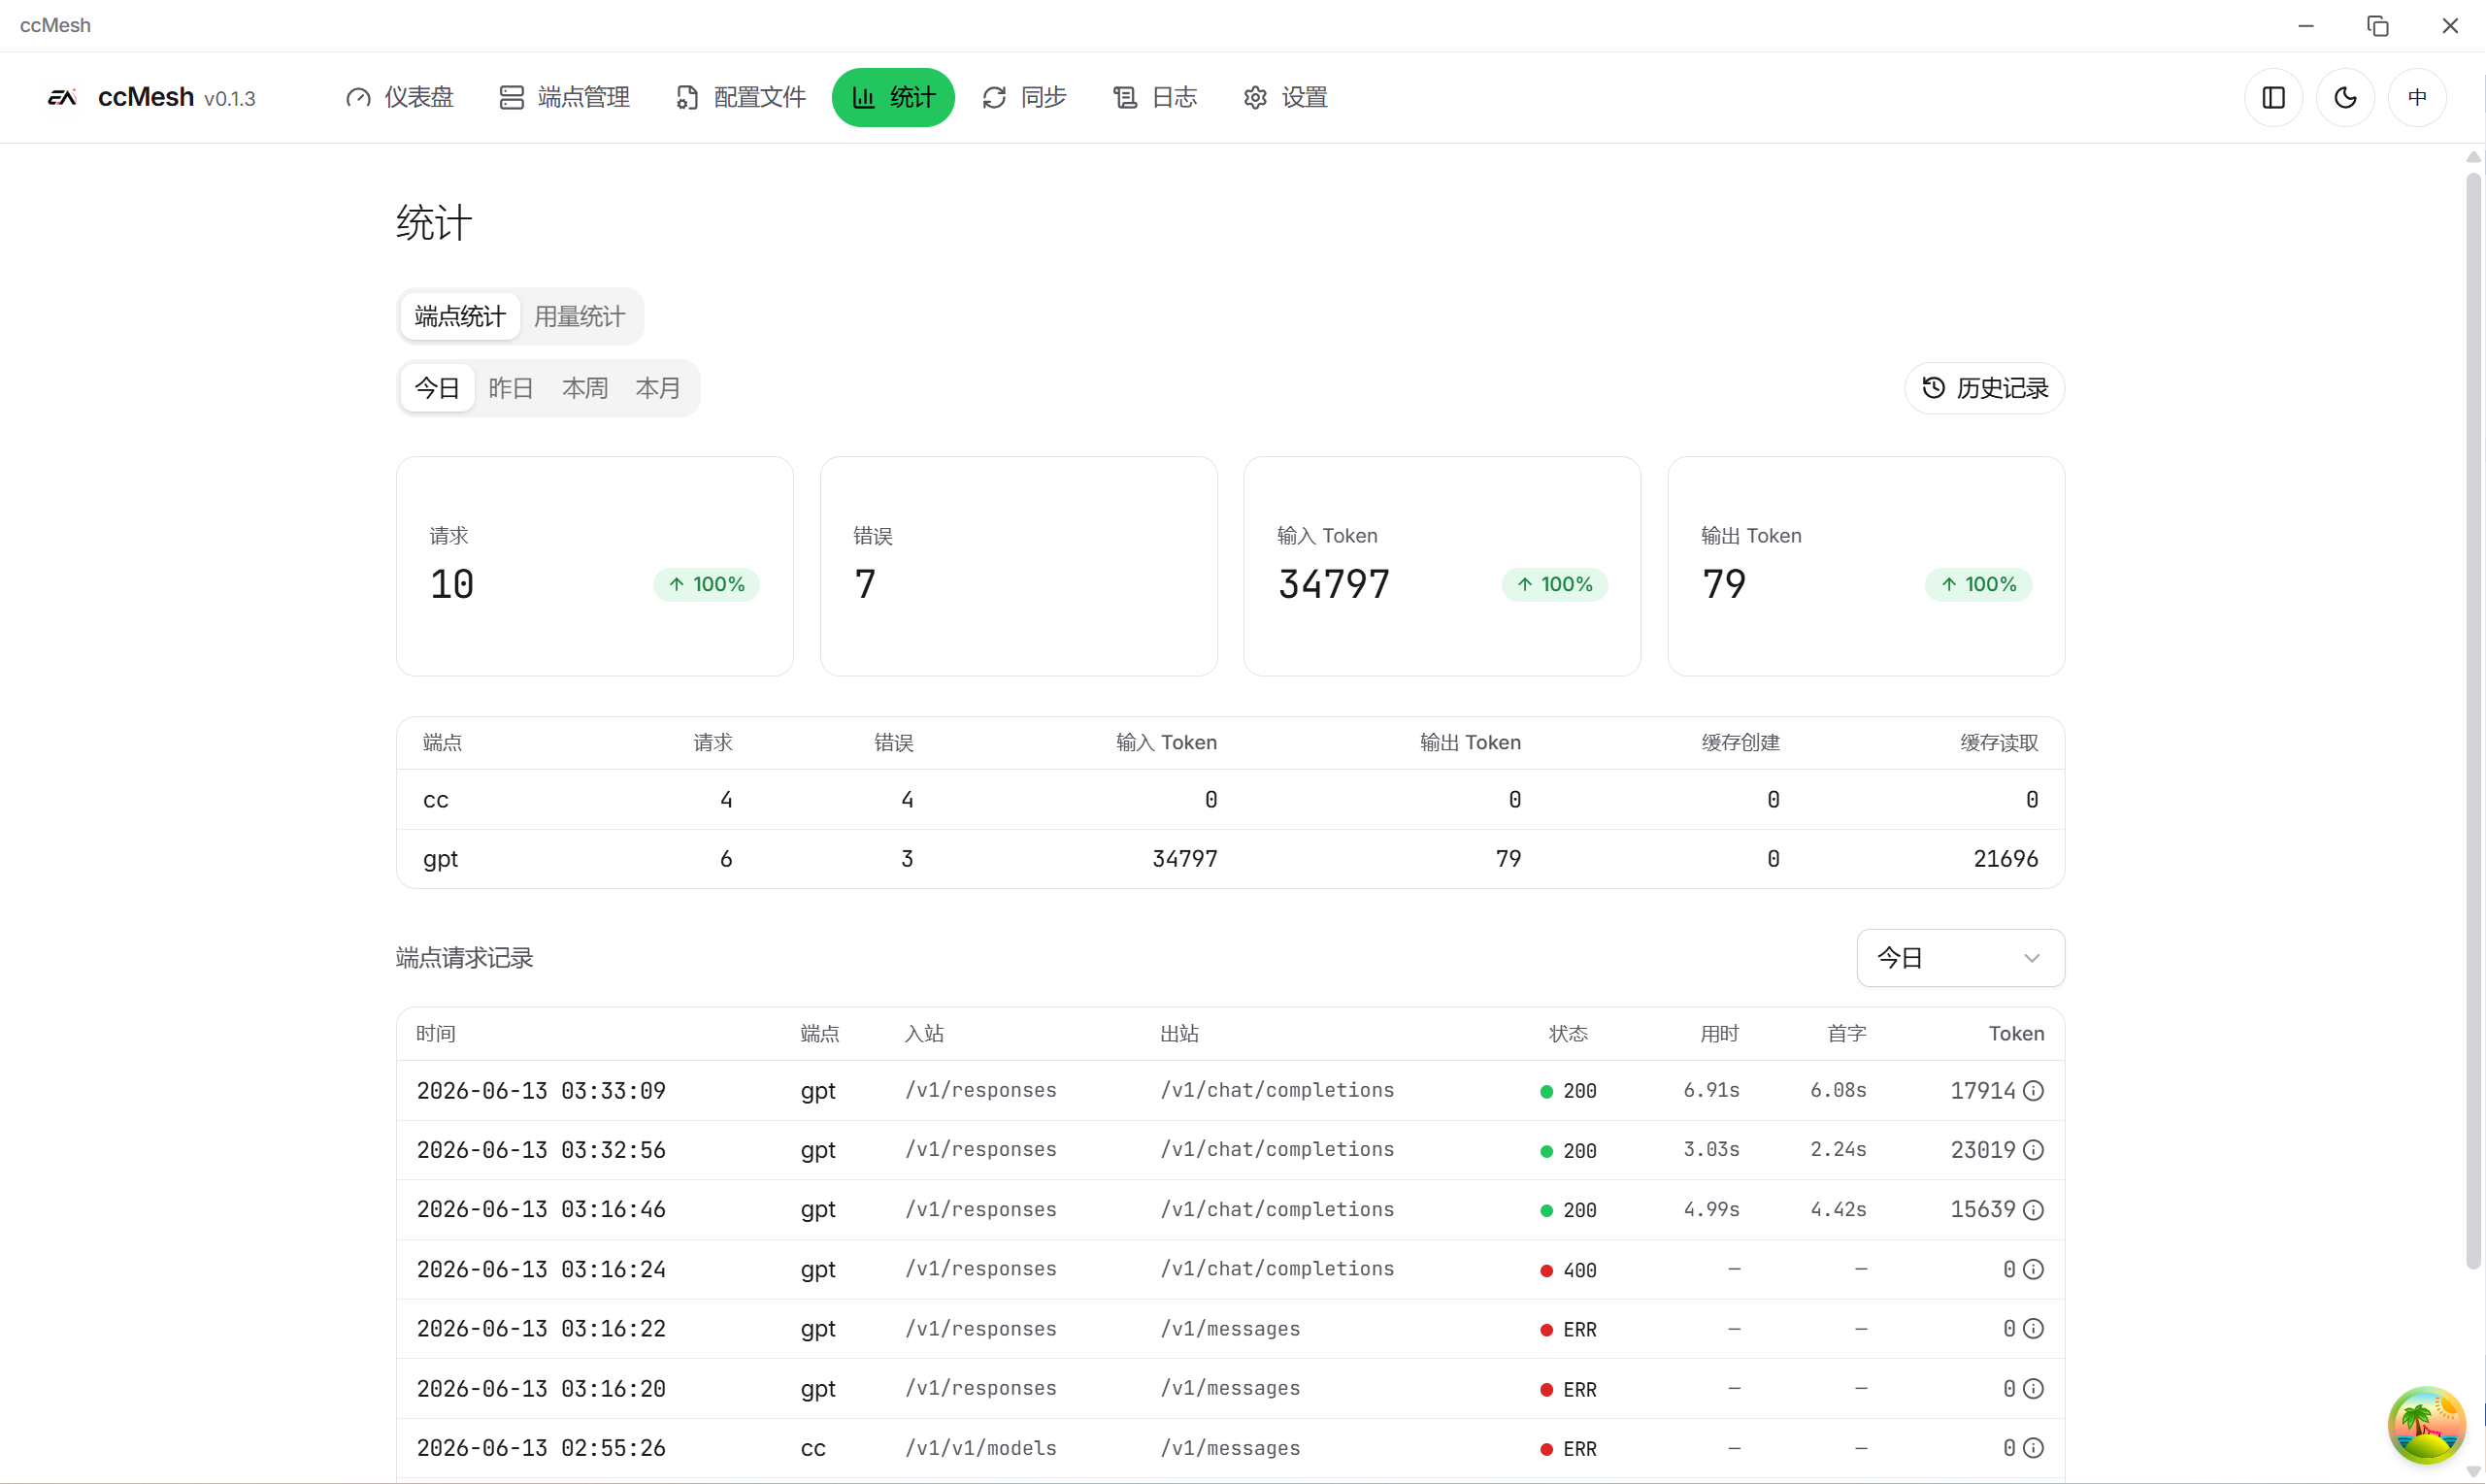
Task: Click info icon on 03:16:22 row
Action: (x=2033, y=1329)
